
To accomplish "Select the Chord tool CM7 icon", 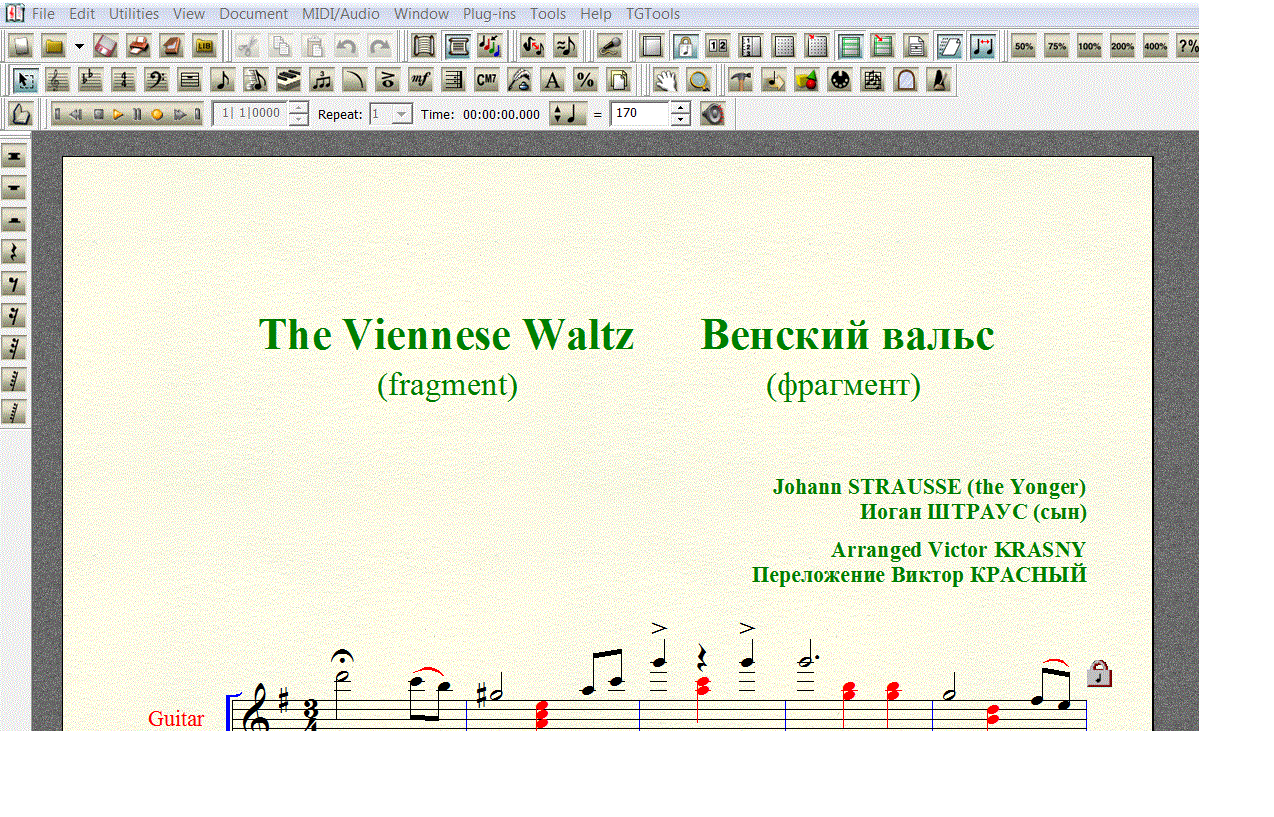I will pos(485,80).
